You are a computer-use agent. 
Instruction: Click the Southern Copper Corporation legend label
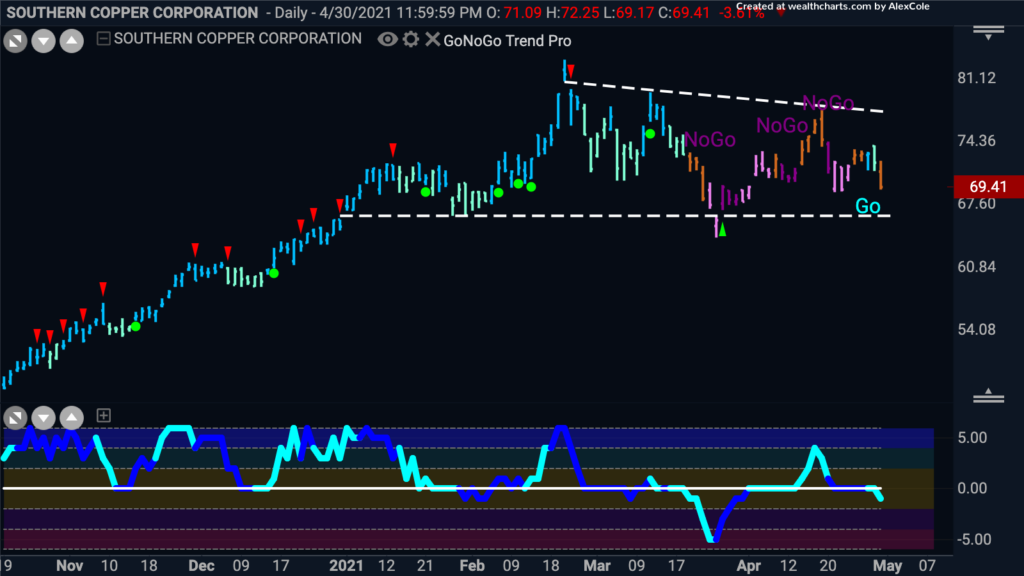point(238,39)
